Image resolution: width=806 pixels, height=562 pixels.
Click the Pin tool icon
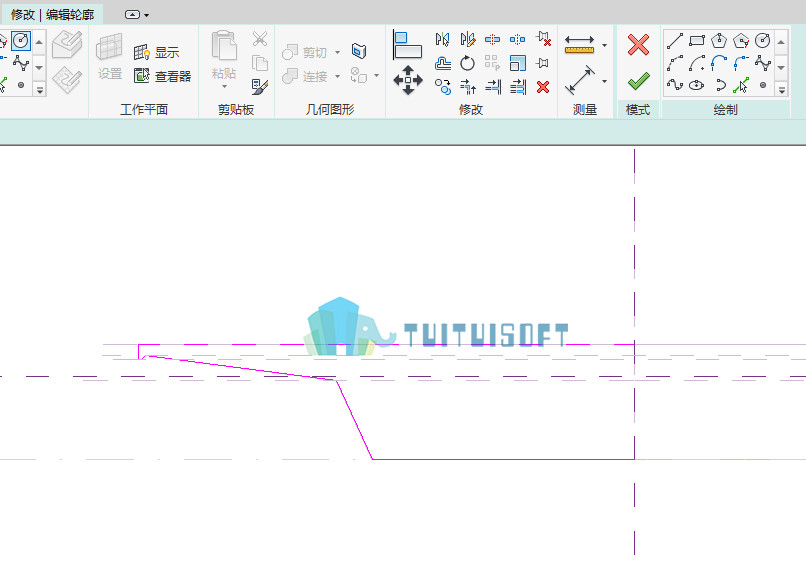click(543, 64)
